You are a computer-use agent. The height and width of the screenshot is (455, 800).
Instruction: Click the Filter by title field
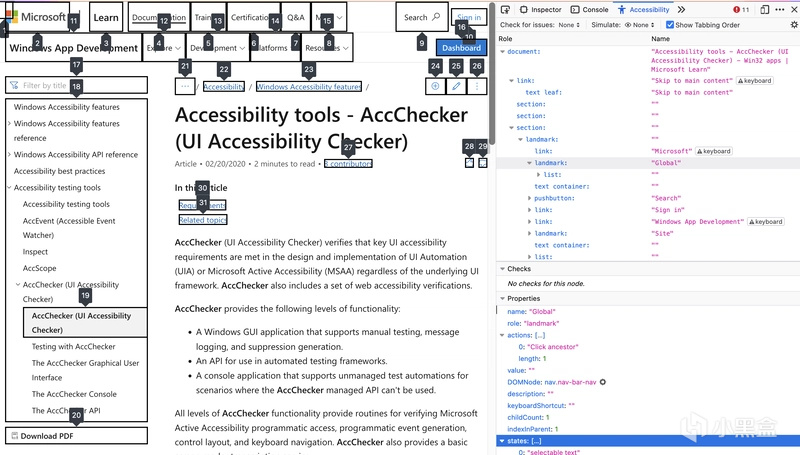coord(77,85)
